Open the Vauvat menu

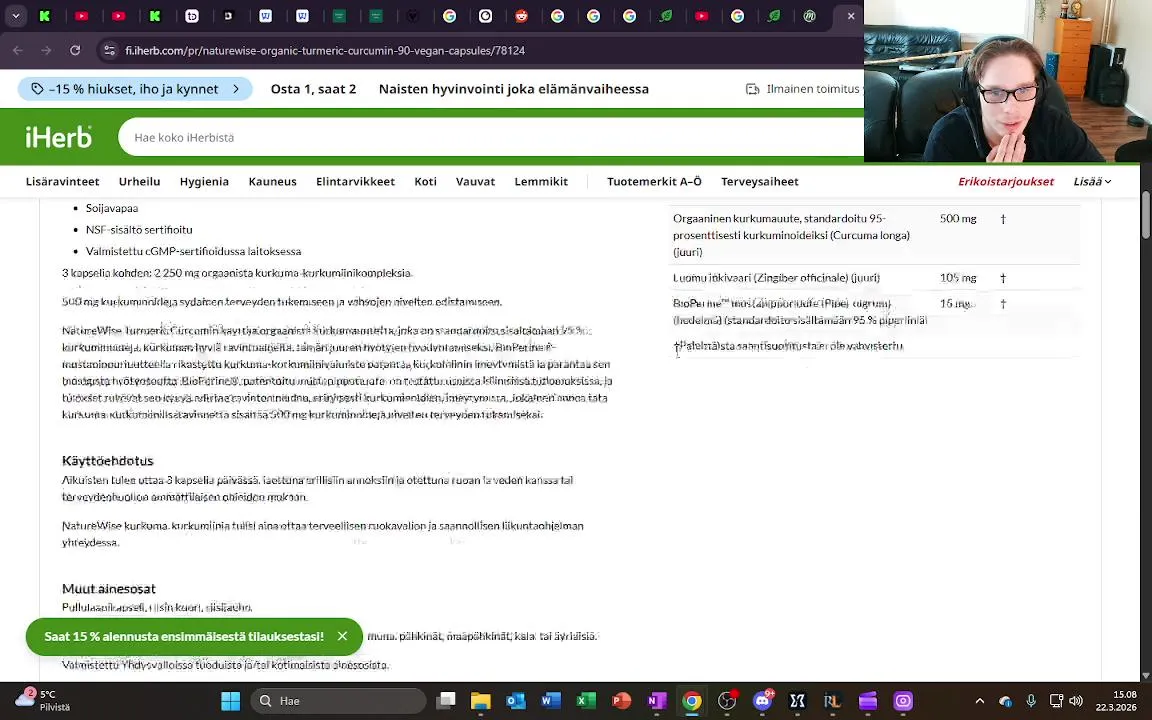(x=475, y=181)
